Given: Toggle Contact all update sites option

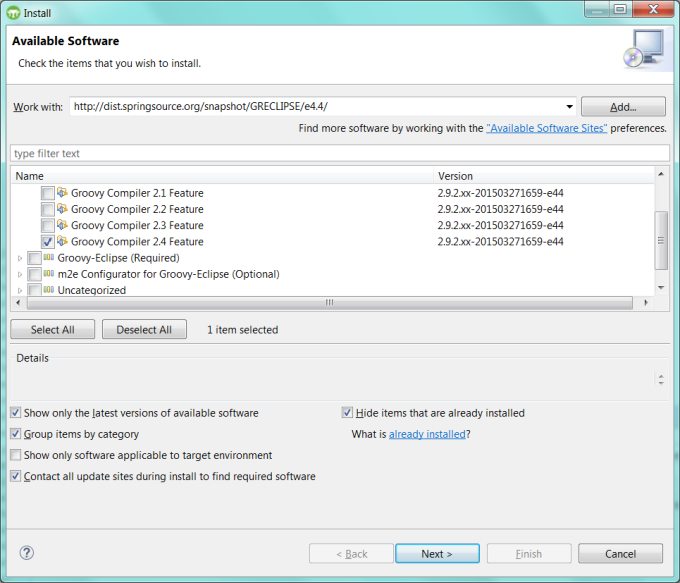Looking at the screenshot, I should (x=16, y=476).
